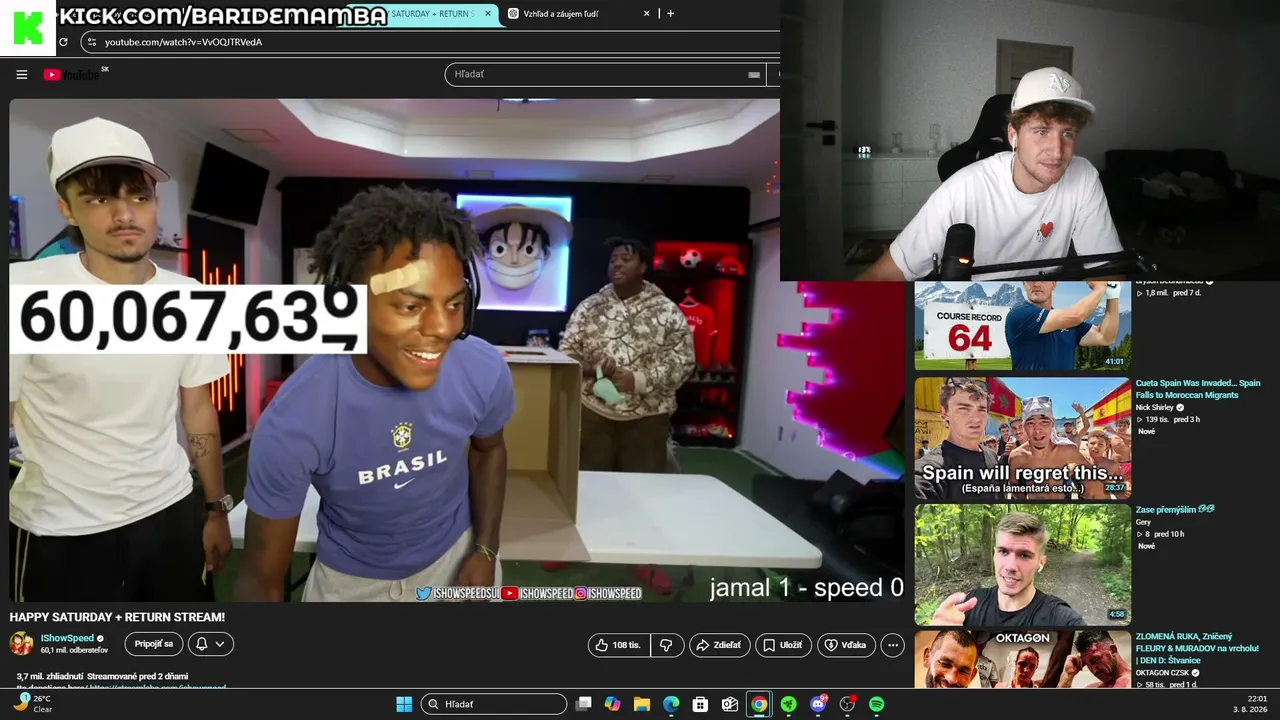Dislike the video with the thumbs-down
The height and width of the screenshot is (720, 1280).
(666, 645)
